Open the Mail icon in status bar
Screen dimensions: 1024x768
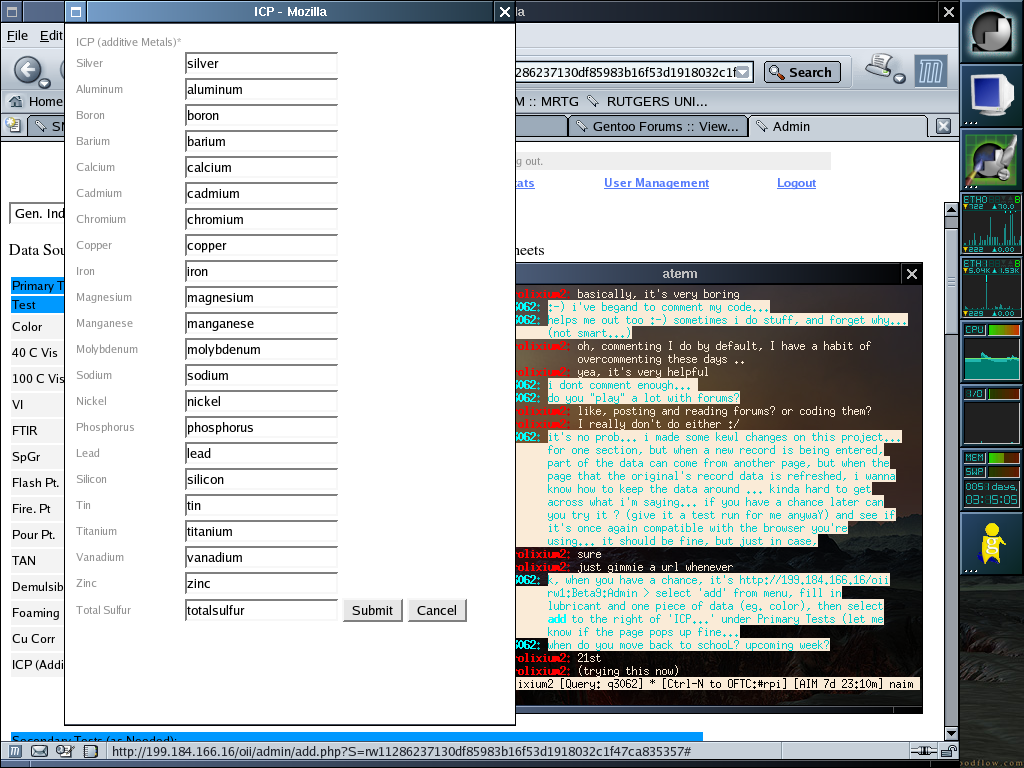pyautogui.click(x=40, y=751)
